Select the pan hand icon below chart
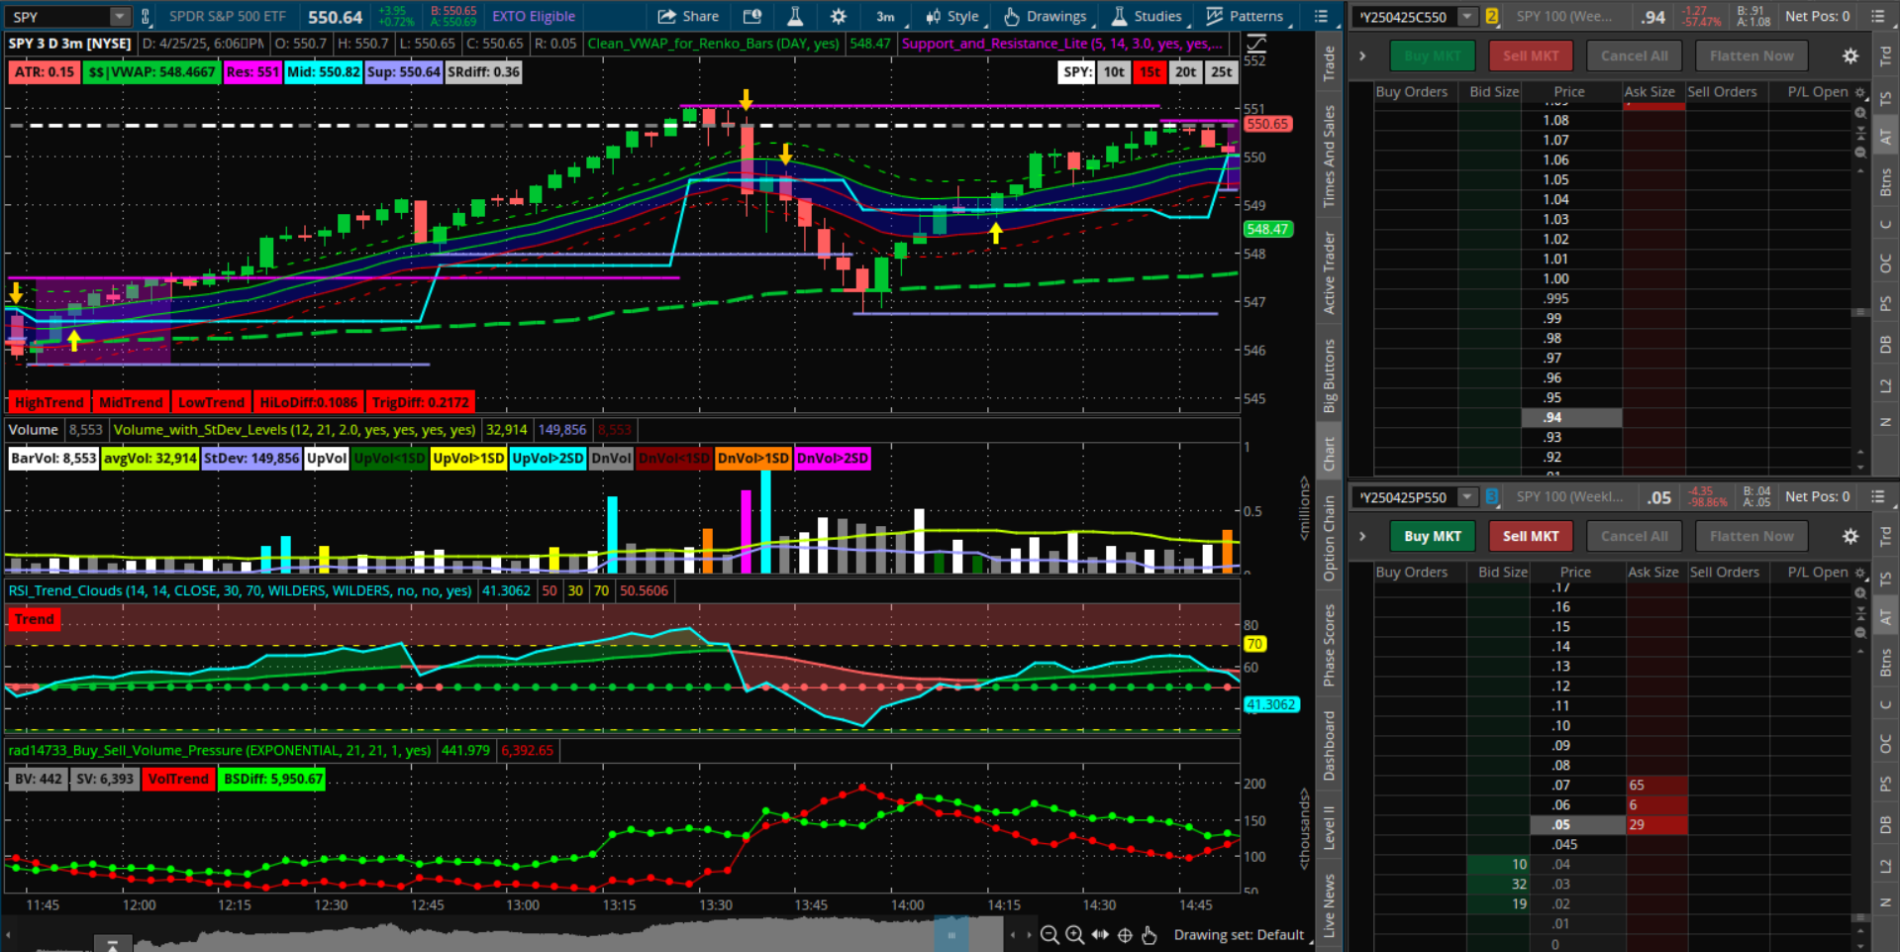 click(1149, 935)
